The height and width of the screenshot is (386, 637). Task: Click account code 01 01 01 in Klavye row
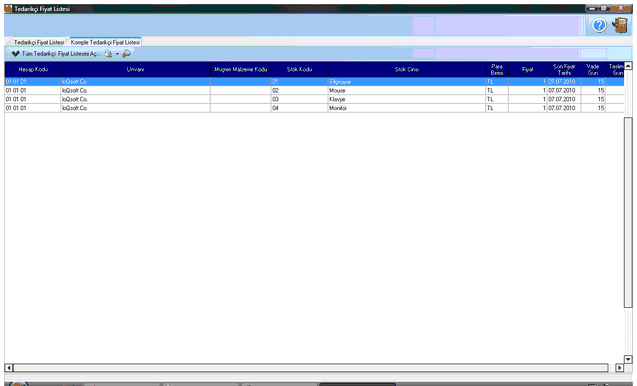coord(33,99)
